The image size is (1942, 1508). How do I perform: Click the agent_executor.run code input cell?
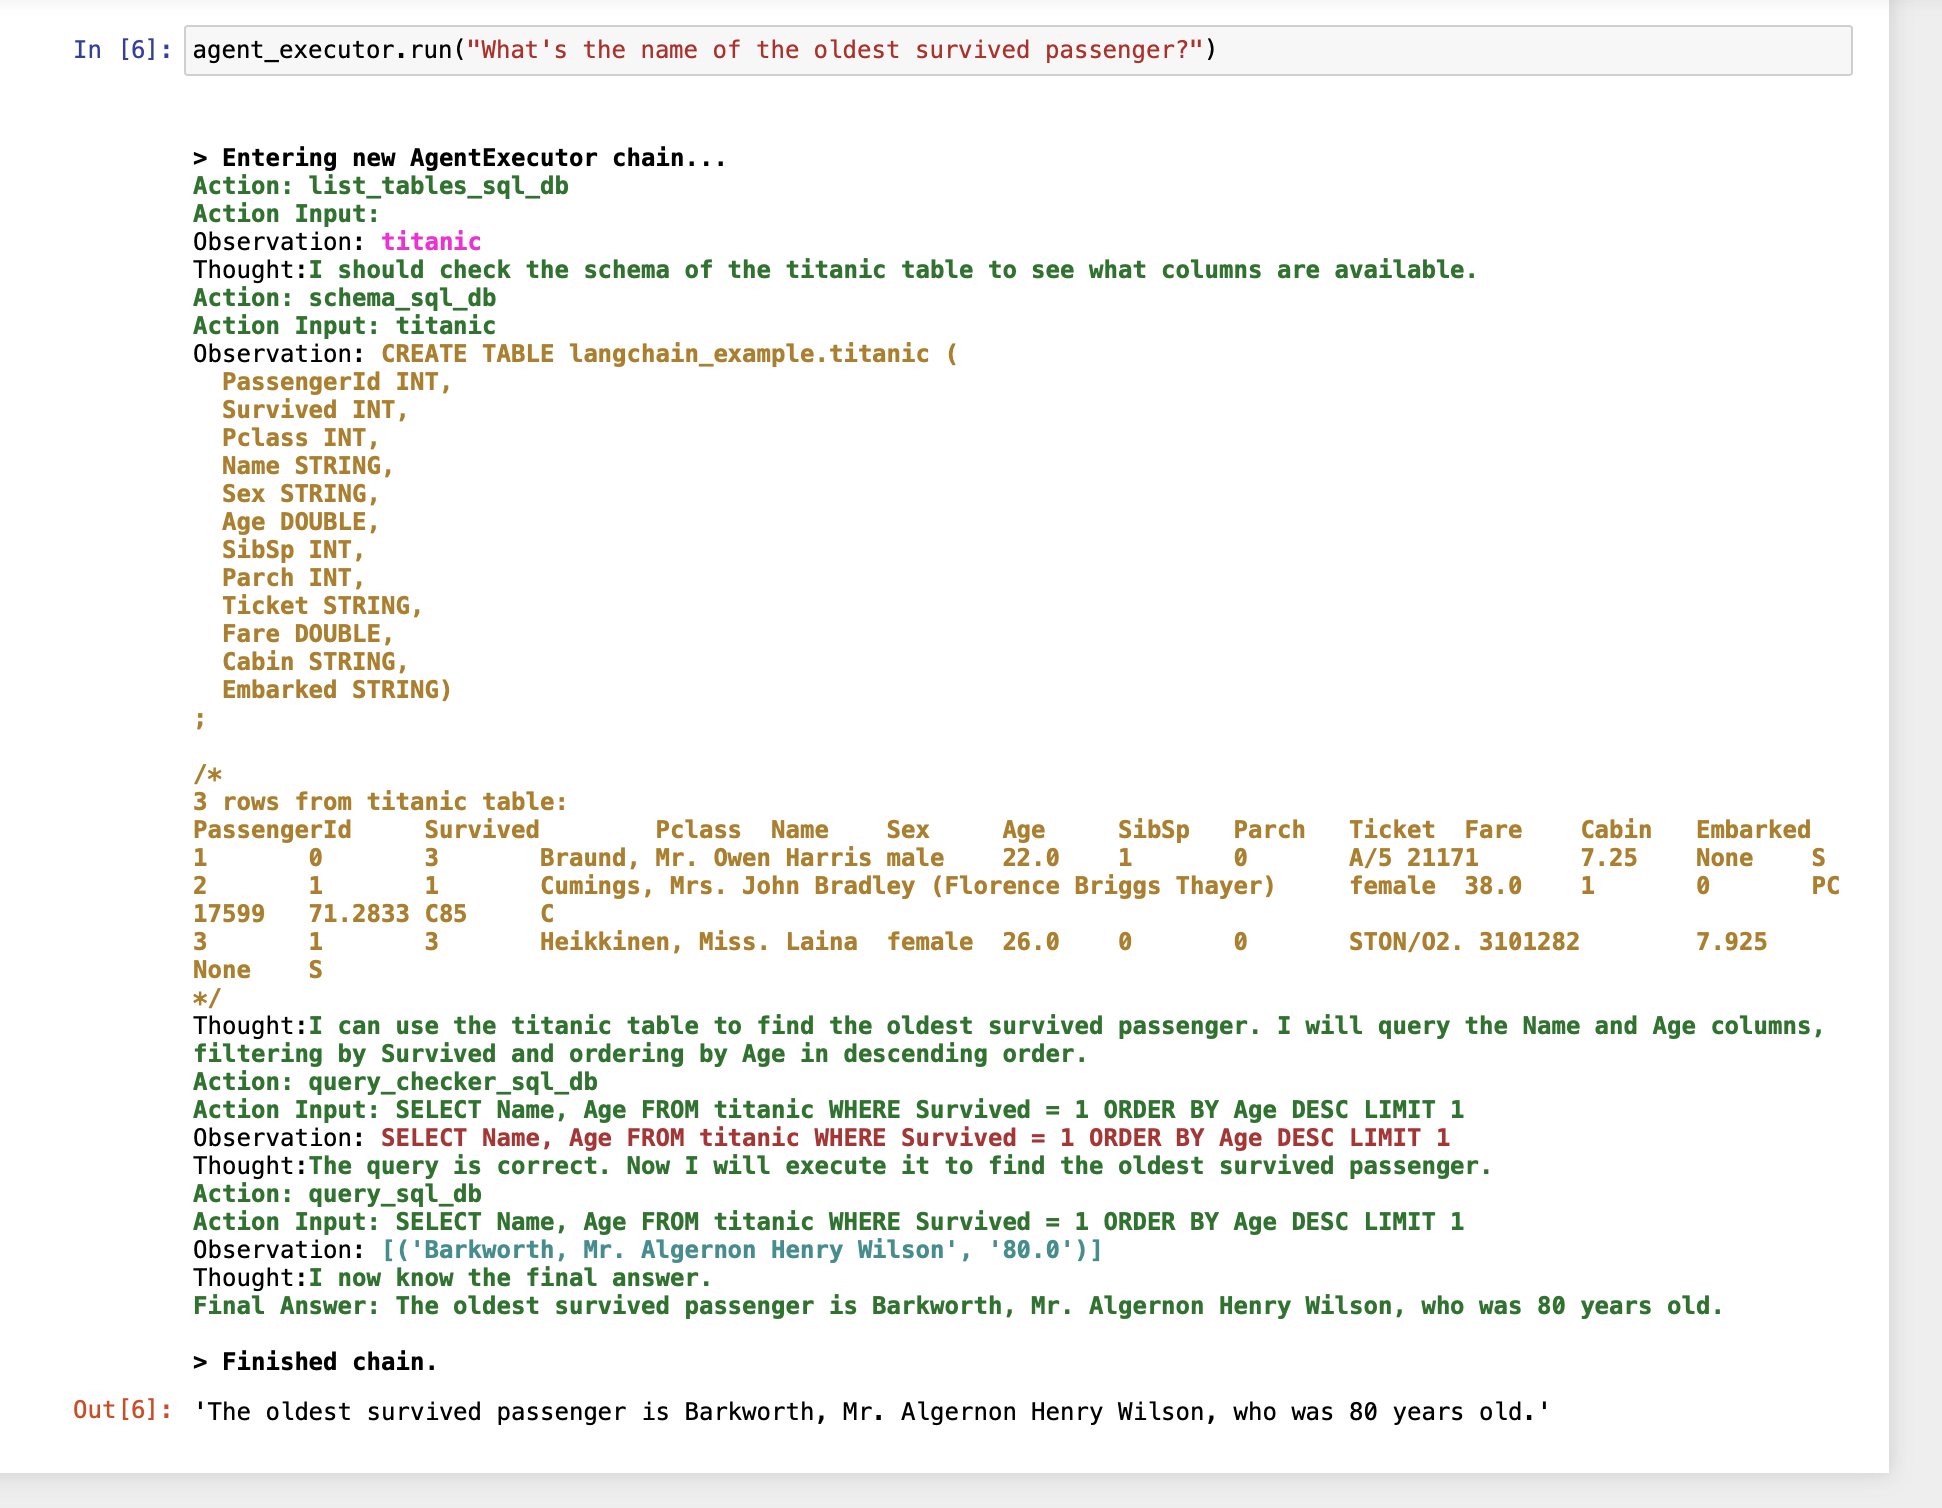tap(1017, 50)
